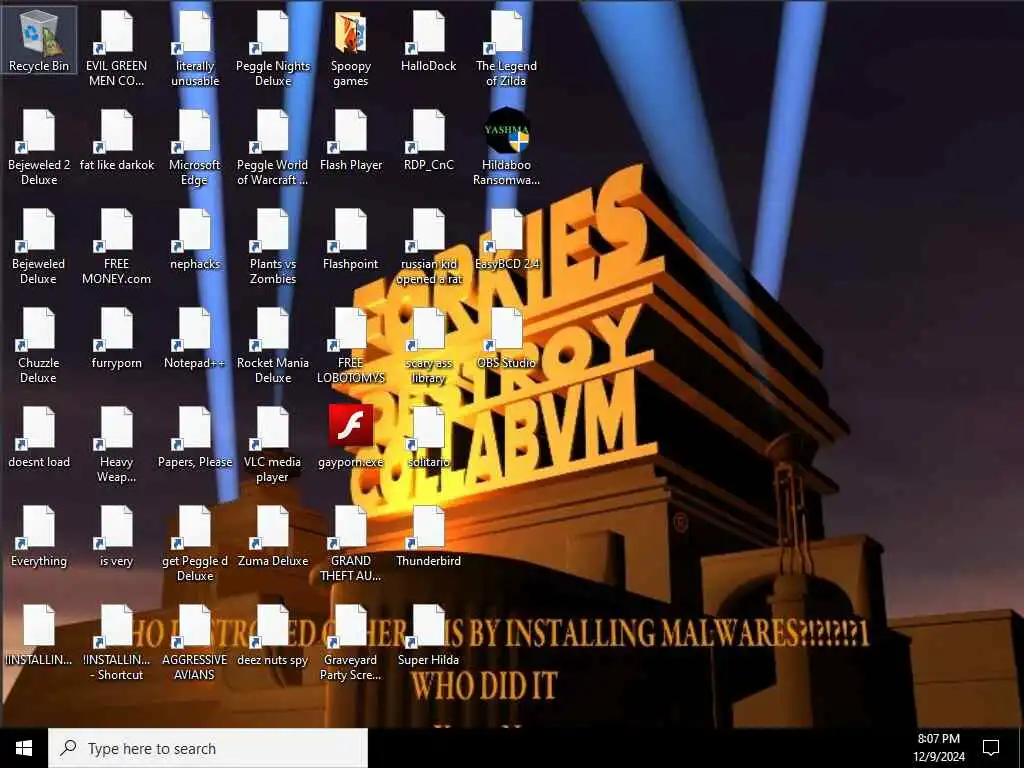Select the !INSTALLIN... file without shortcut arrow
The width and height of the screenshot is (1024, 768).
(x=39, y=636)
